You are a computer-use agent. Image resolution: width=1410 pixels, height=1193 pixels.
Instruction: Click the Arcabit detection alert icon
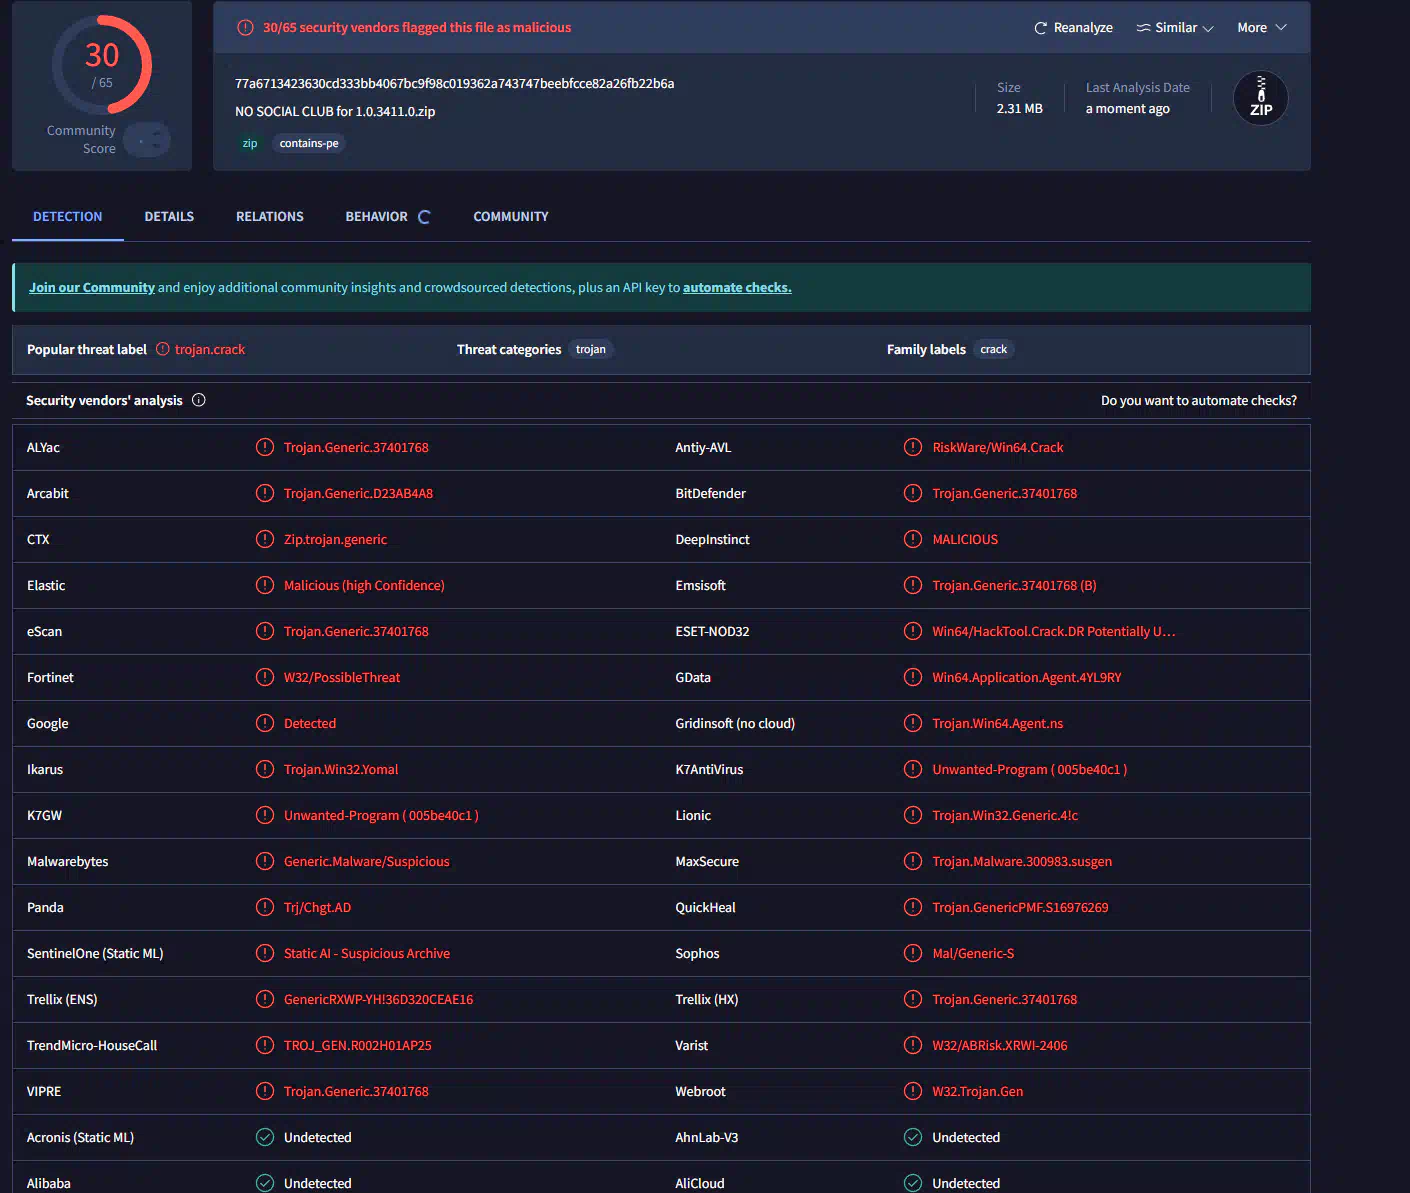[x=265, y=493]
